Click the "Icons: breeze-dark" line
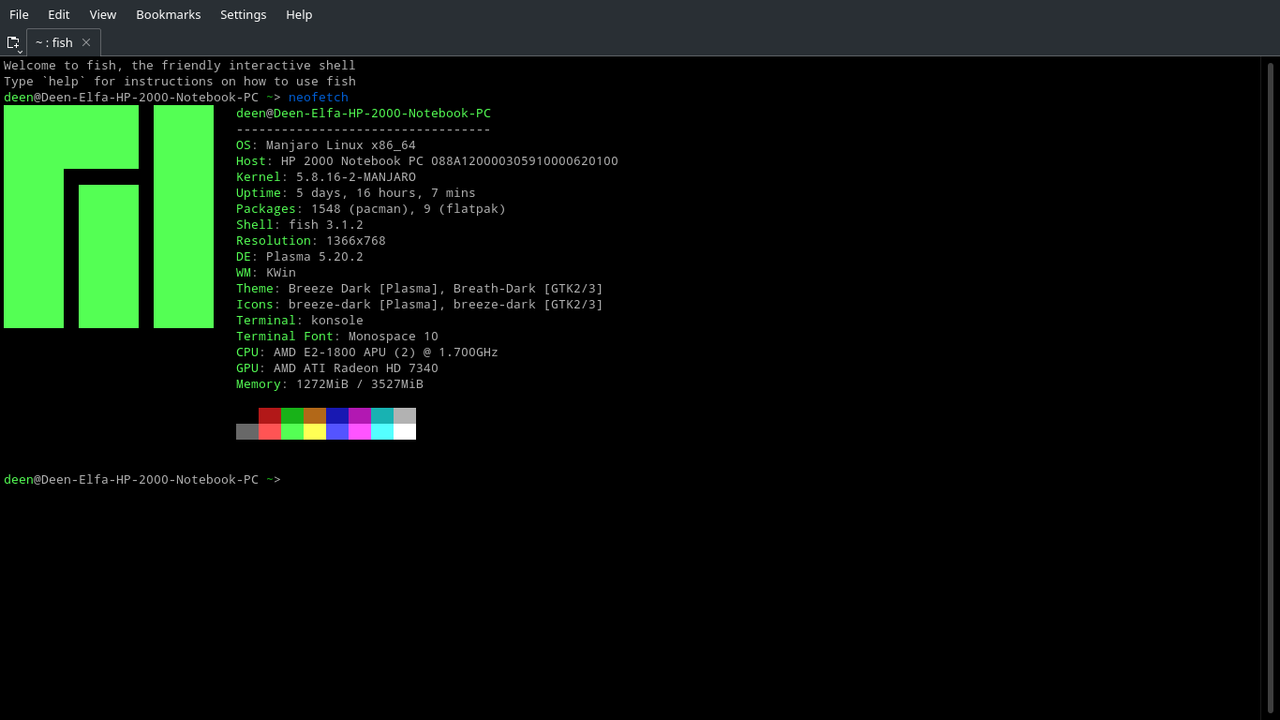 coord(420,305)
